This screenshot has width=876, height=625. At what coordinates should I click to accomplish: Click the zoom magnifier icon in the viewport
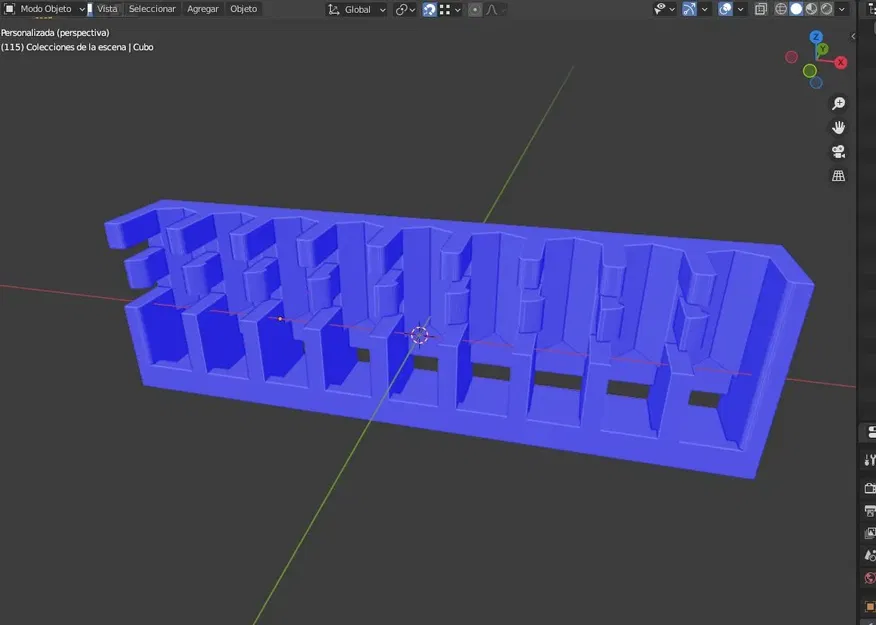[x=838, y=103]
